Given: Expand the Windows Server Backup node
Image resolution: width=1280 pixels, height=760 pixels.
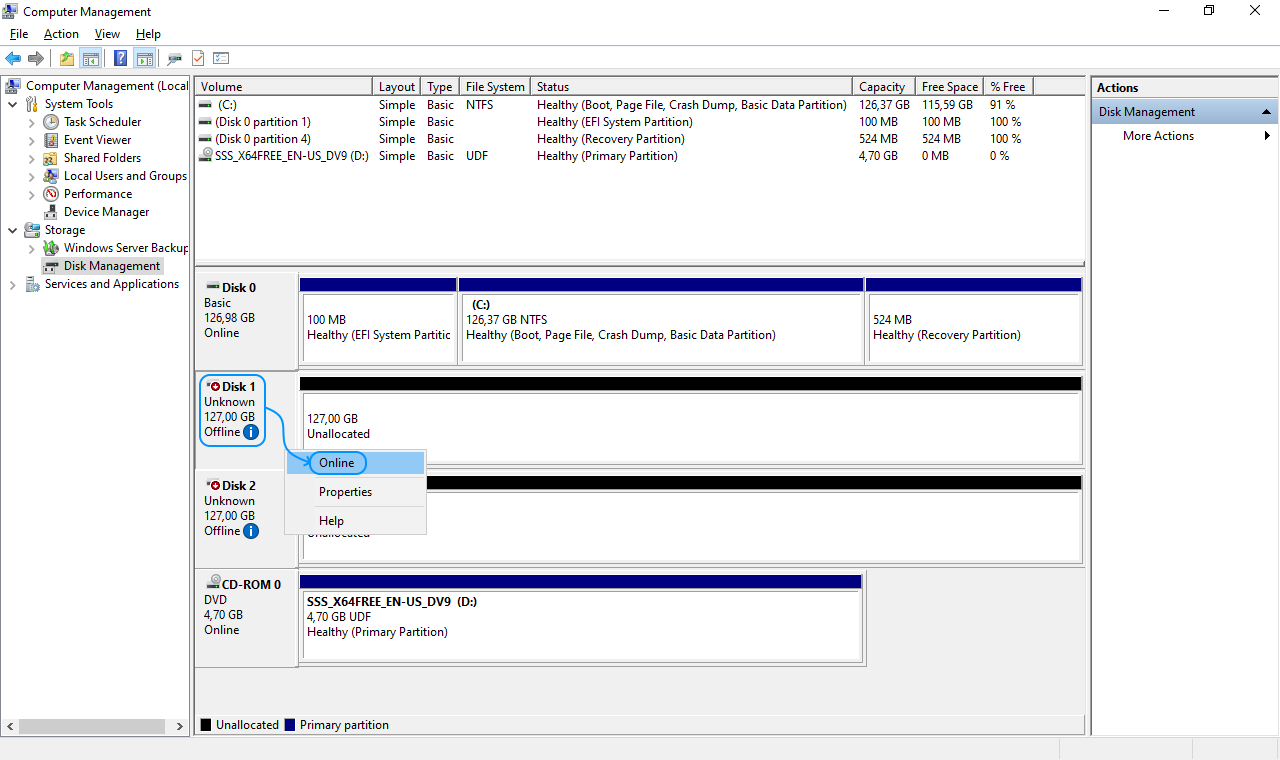Looking at the screenshot, I should [32, 248].
